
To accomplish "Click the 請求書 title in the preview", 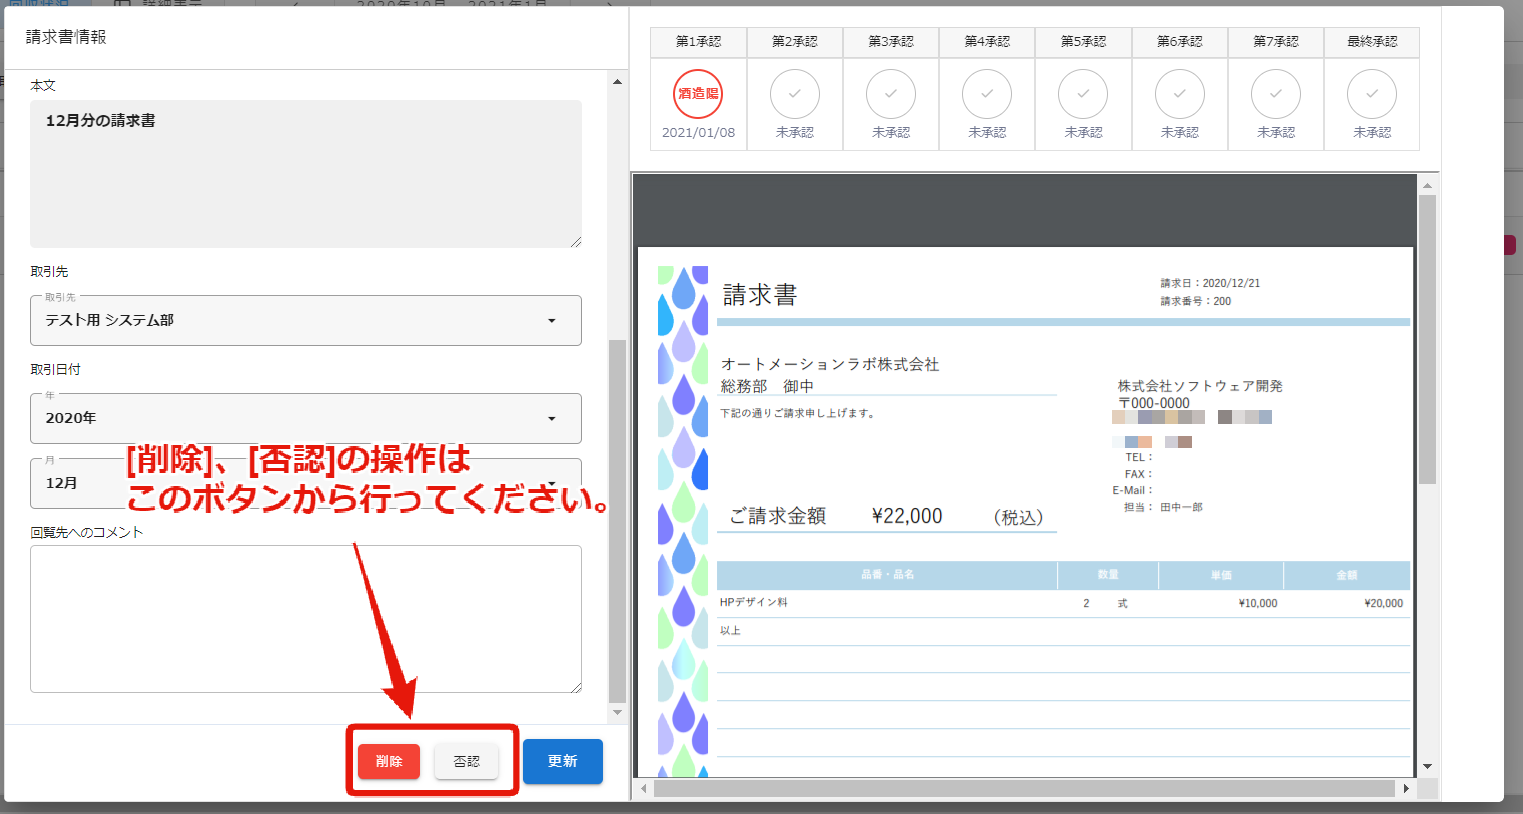I will point(760,295).
